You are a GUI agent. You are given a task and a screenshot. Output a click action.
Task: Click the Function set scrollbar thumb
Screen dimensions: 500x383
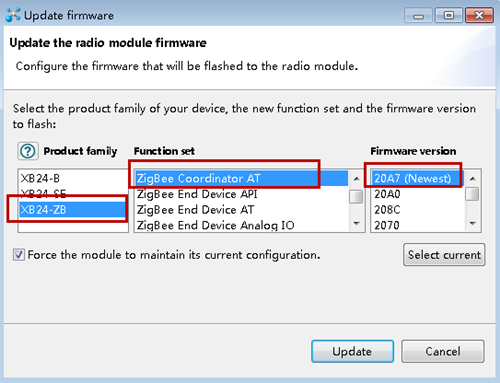point(356,196)
